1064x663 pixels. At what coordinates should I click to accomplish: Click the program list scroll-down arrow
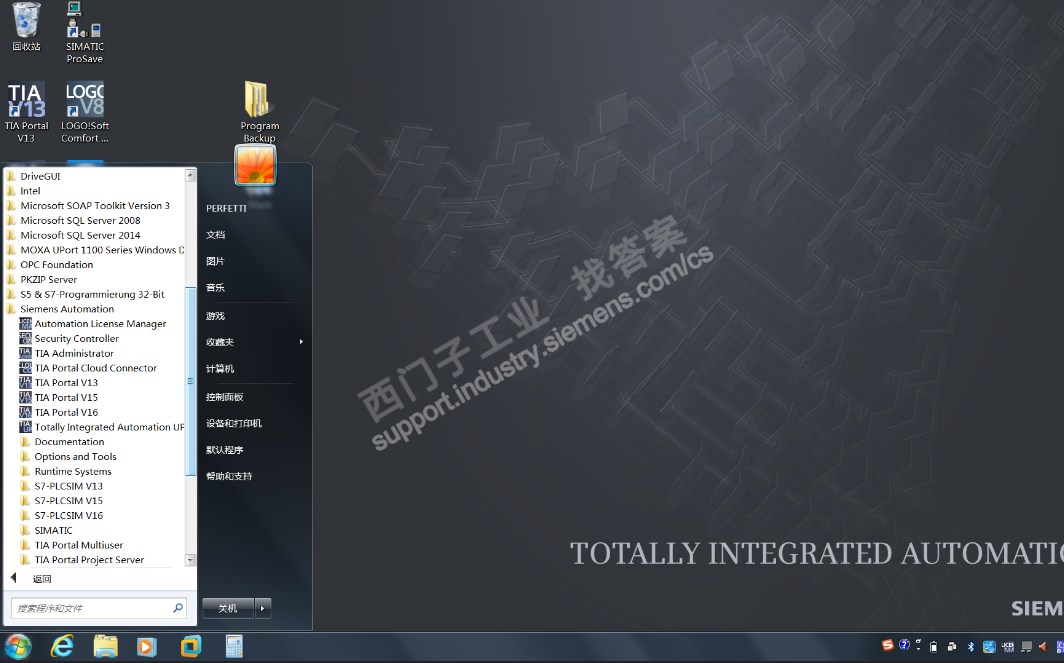[191, 561]
